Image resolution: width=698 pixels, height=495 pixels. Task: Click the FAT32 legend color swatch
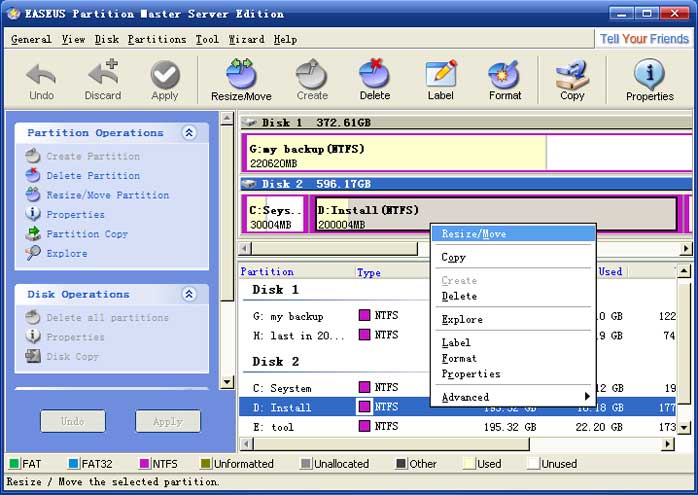pos(74,463)
